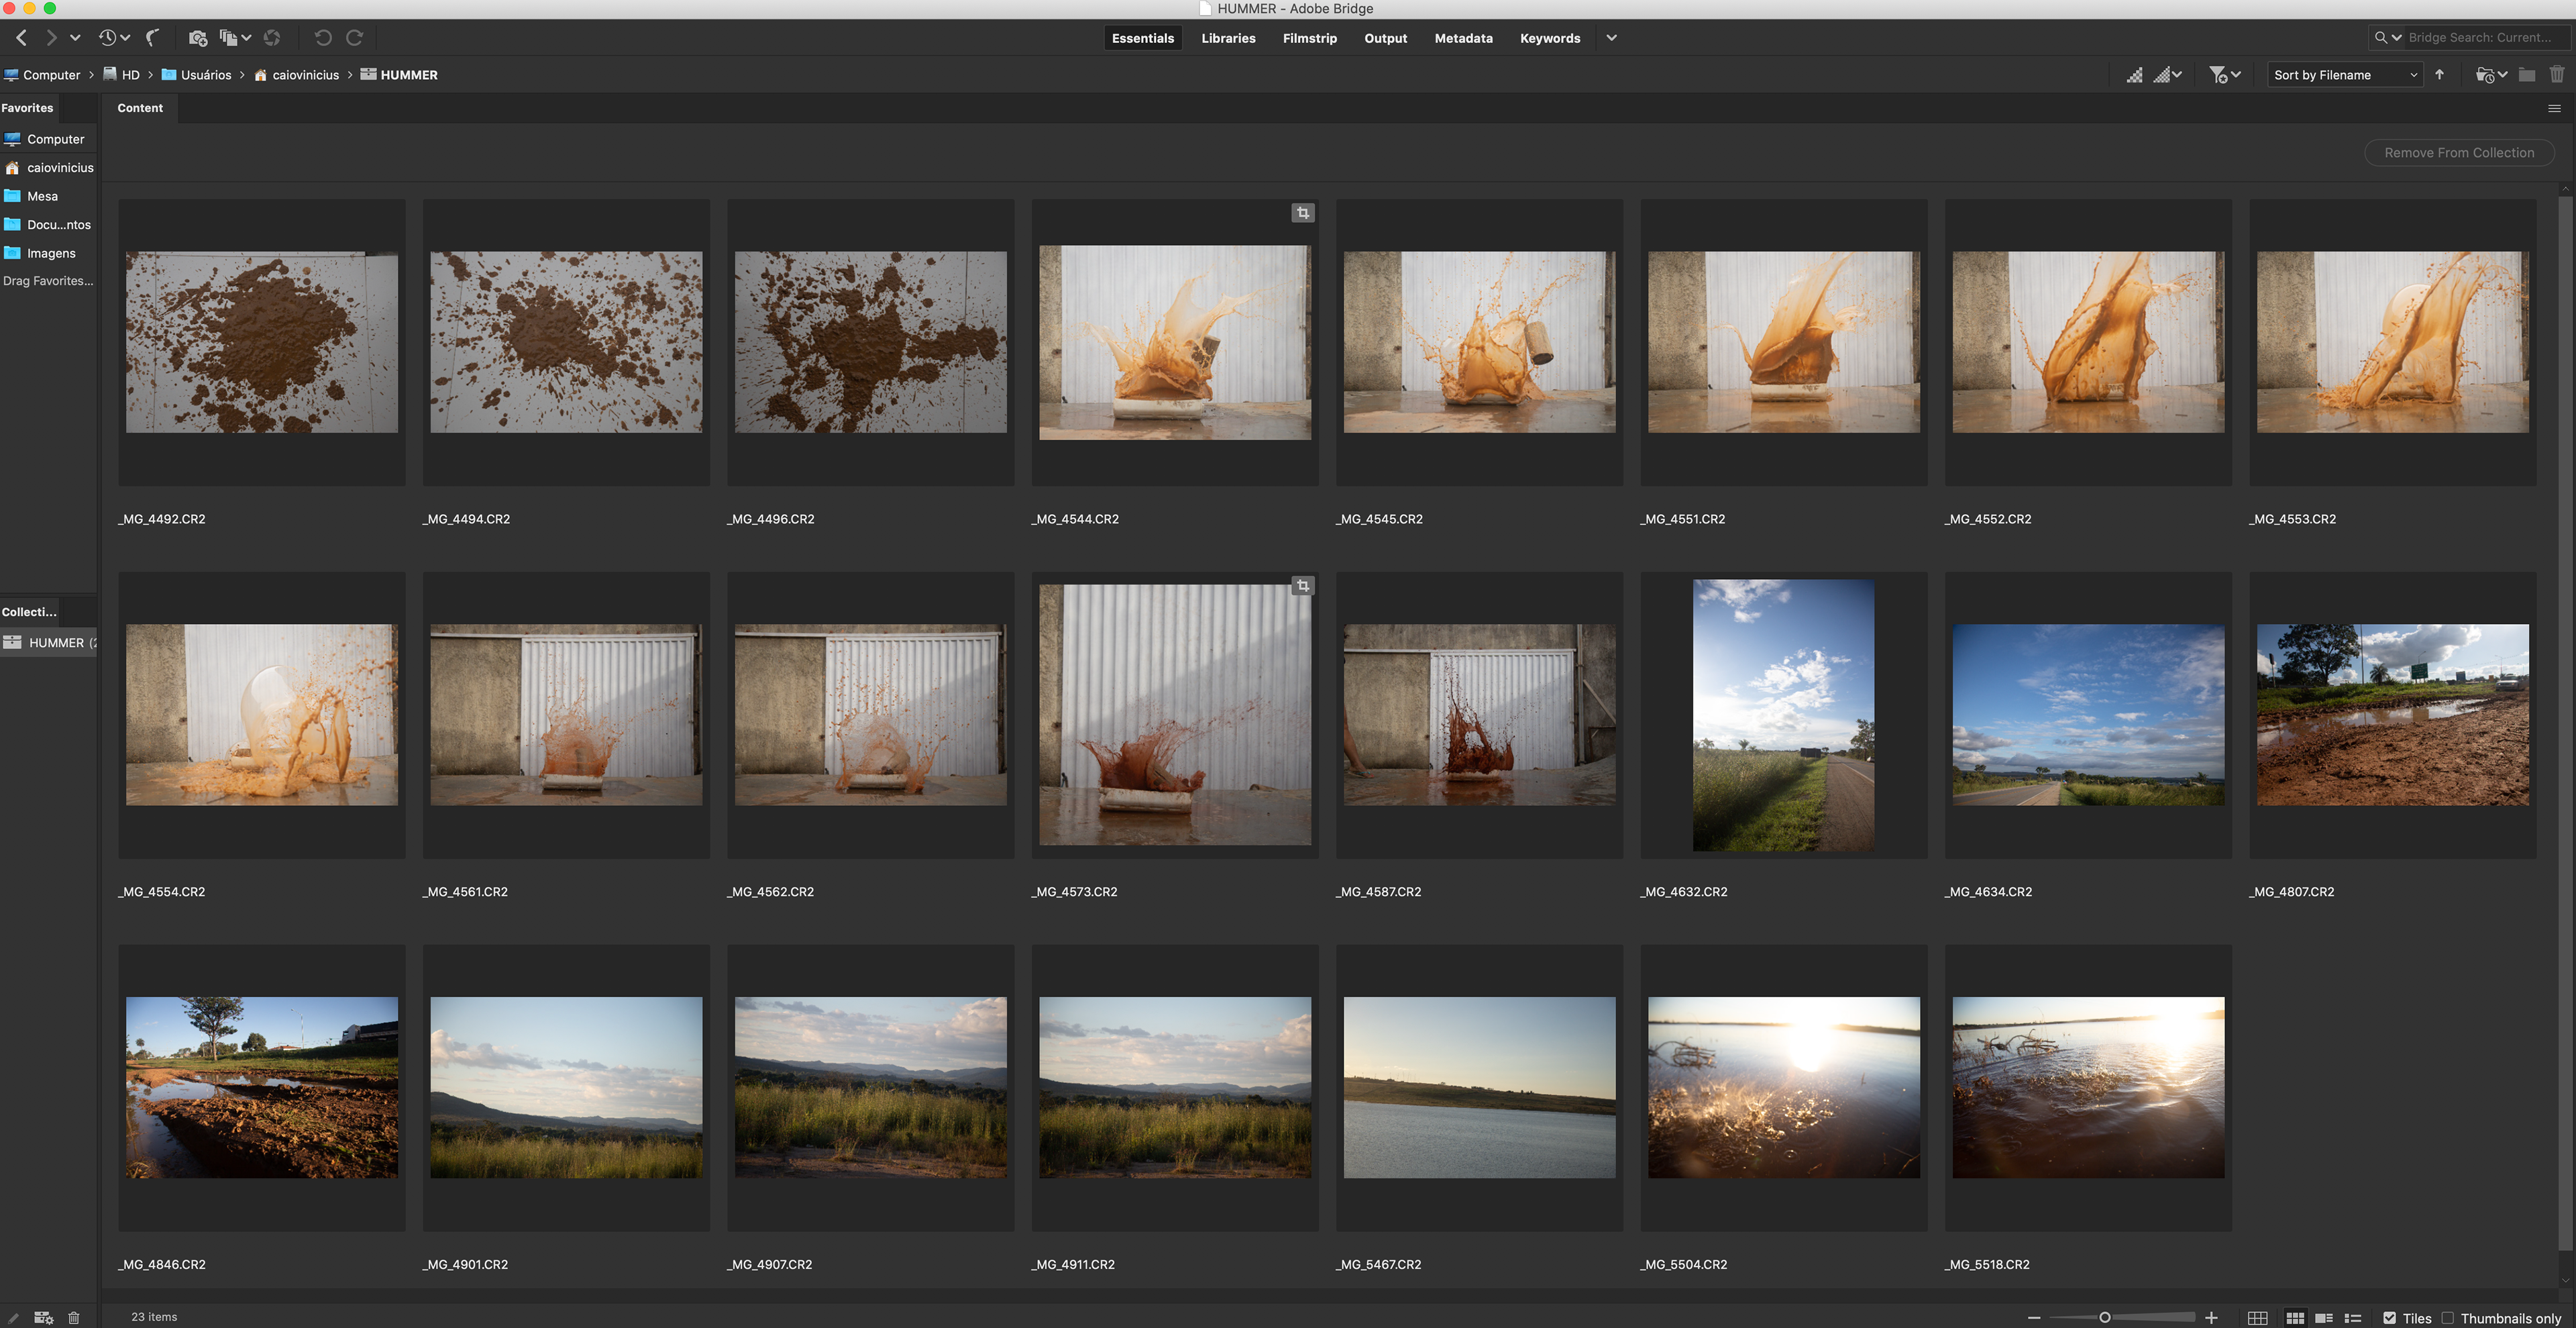This screenshot has height=1328, width=2576.
Task: Expand the workspace switcher chevron after Keywords
Action: 1611,38
